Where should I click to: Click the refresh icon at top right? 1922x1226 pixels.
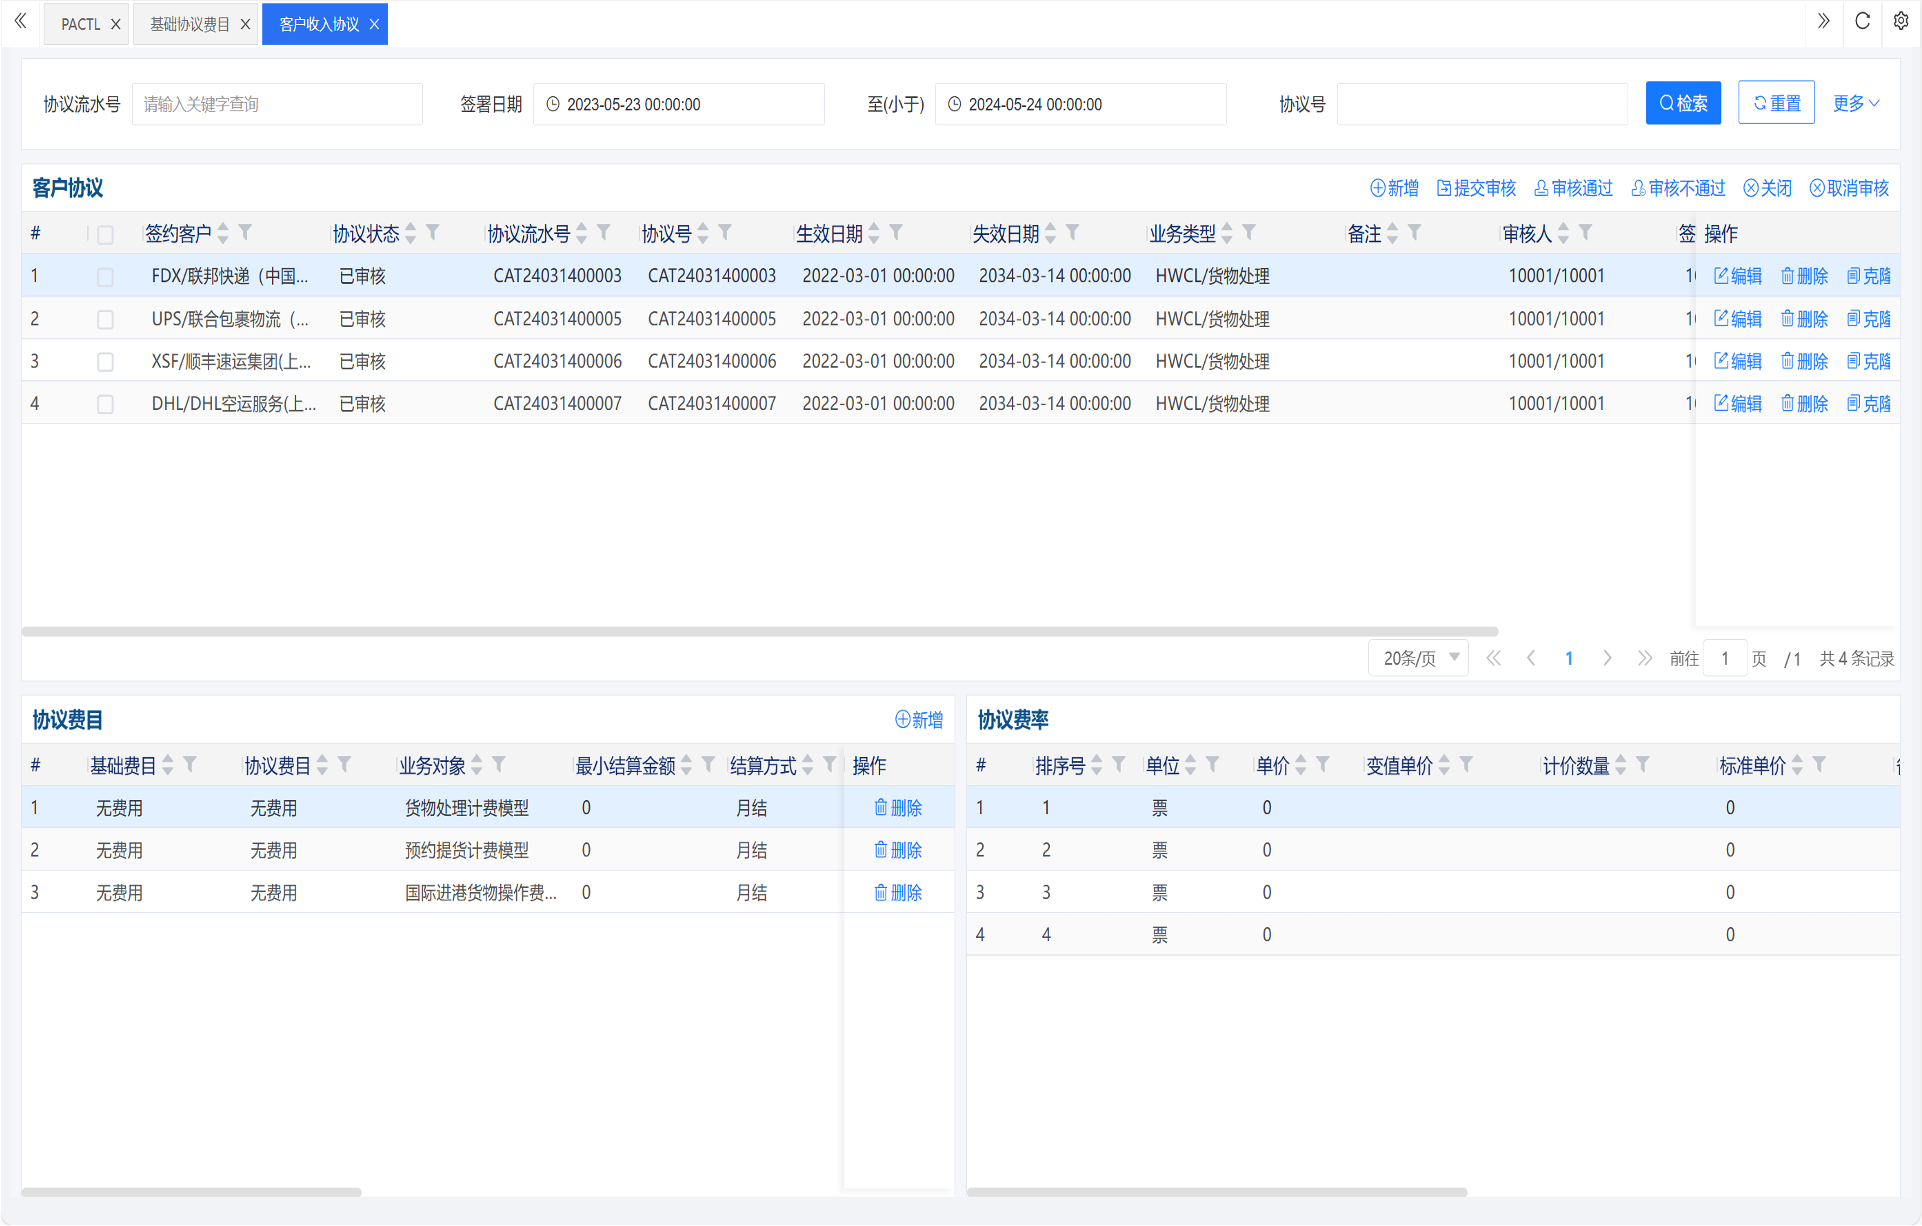[1862, 21]
